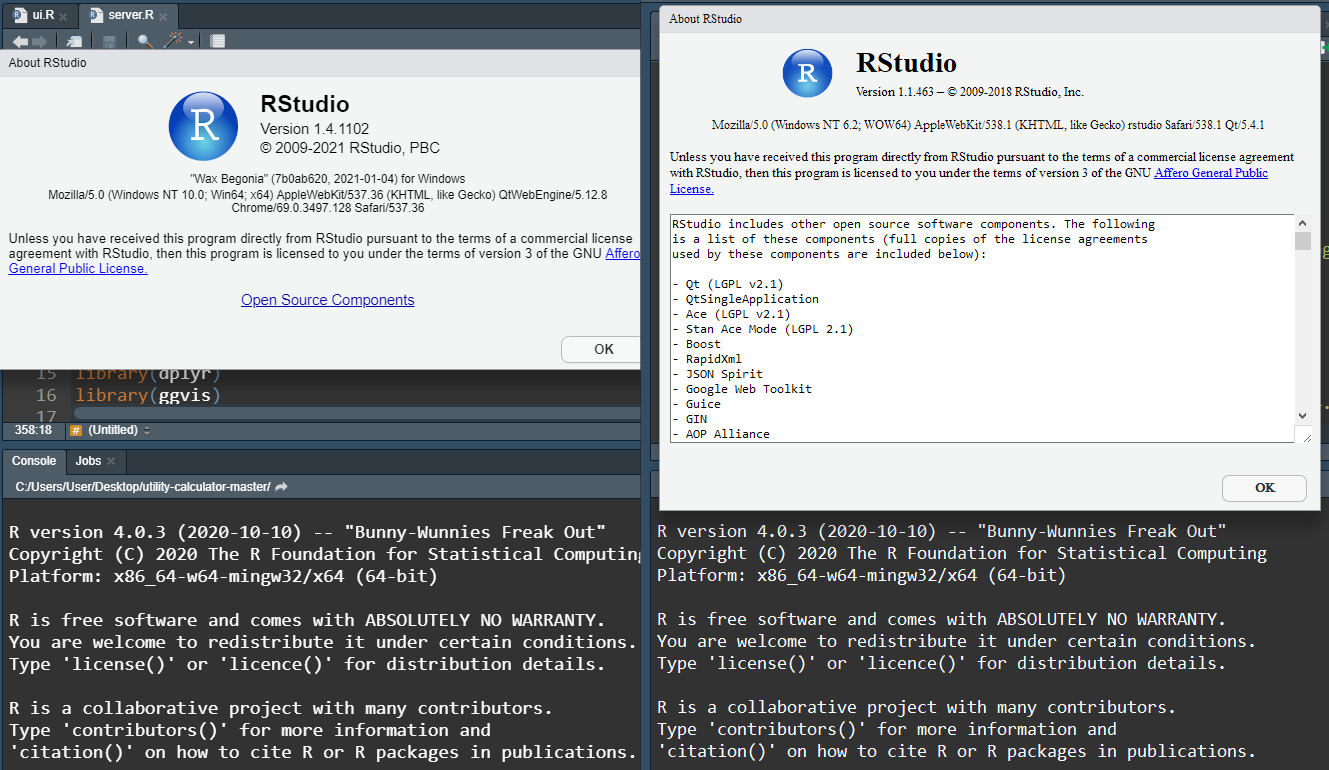Switch to the ui.R tab

39,15
